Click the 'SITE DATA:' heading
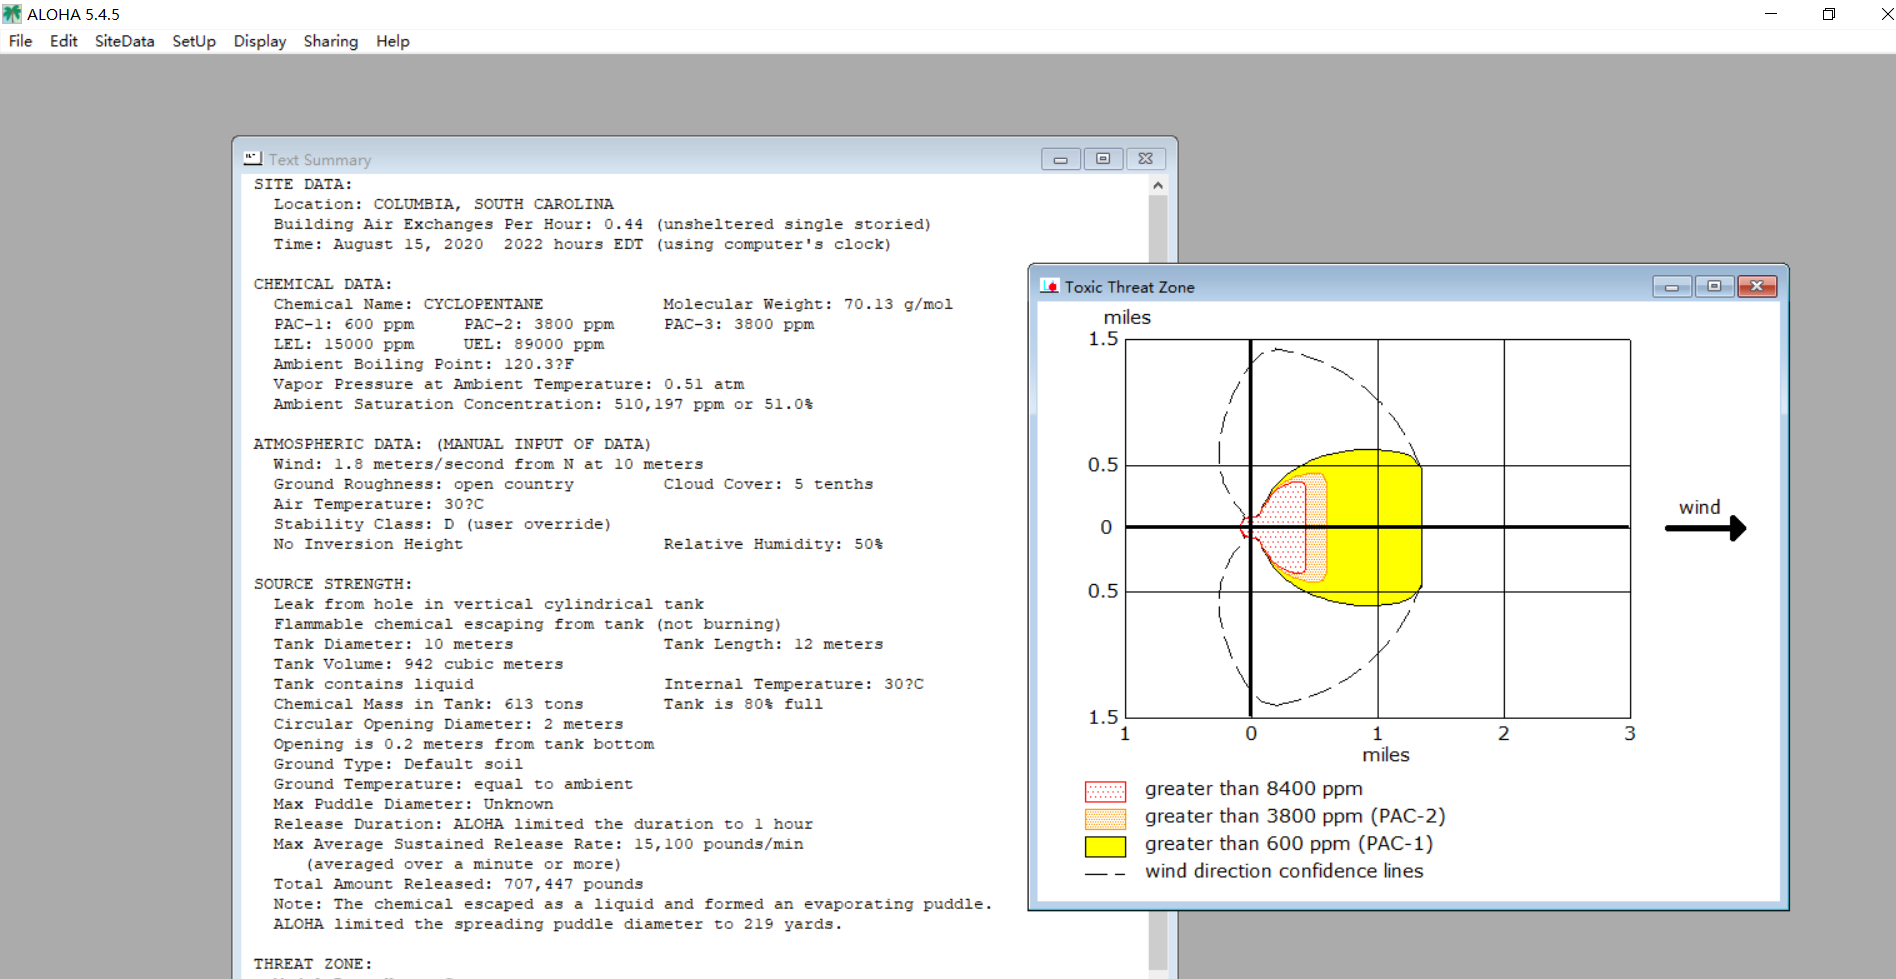 click(x=303, y=184)
